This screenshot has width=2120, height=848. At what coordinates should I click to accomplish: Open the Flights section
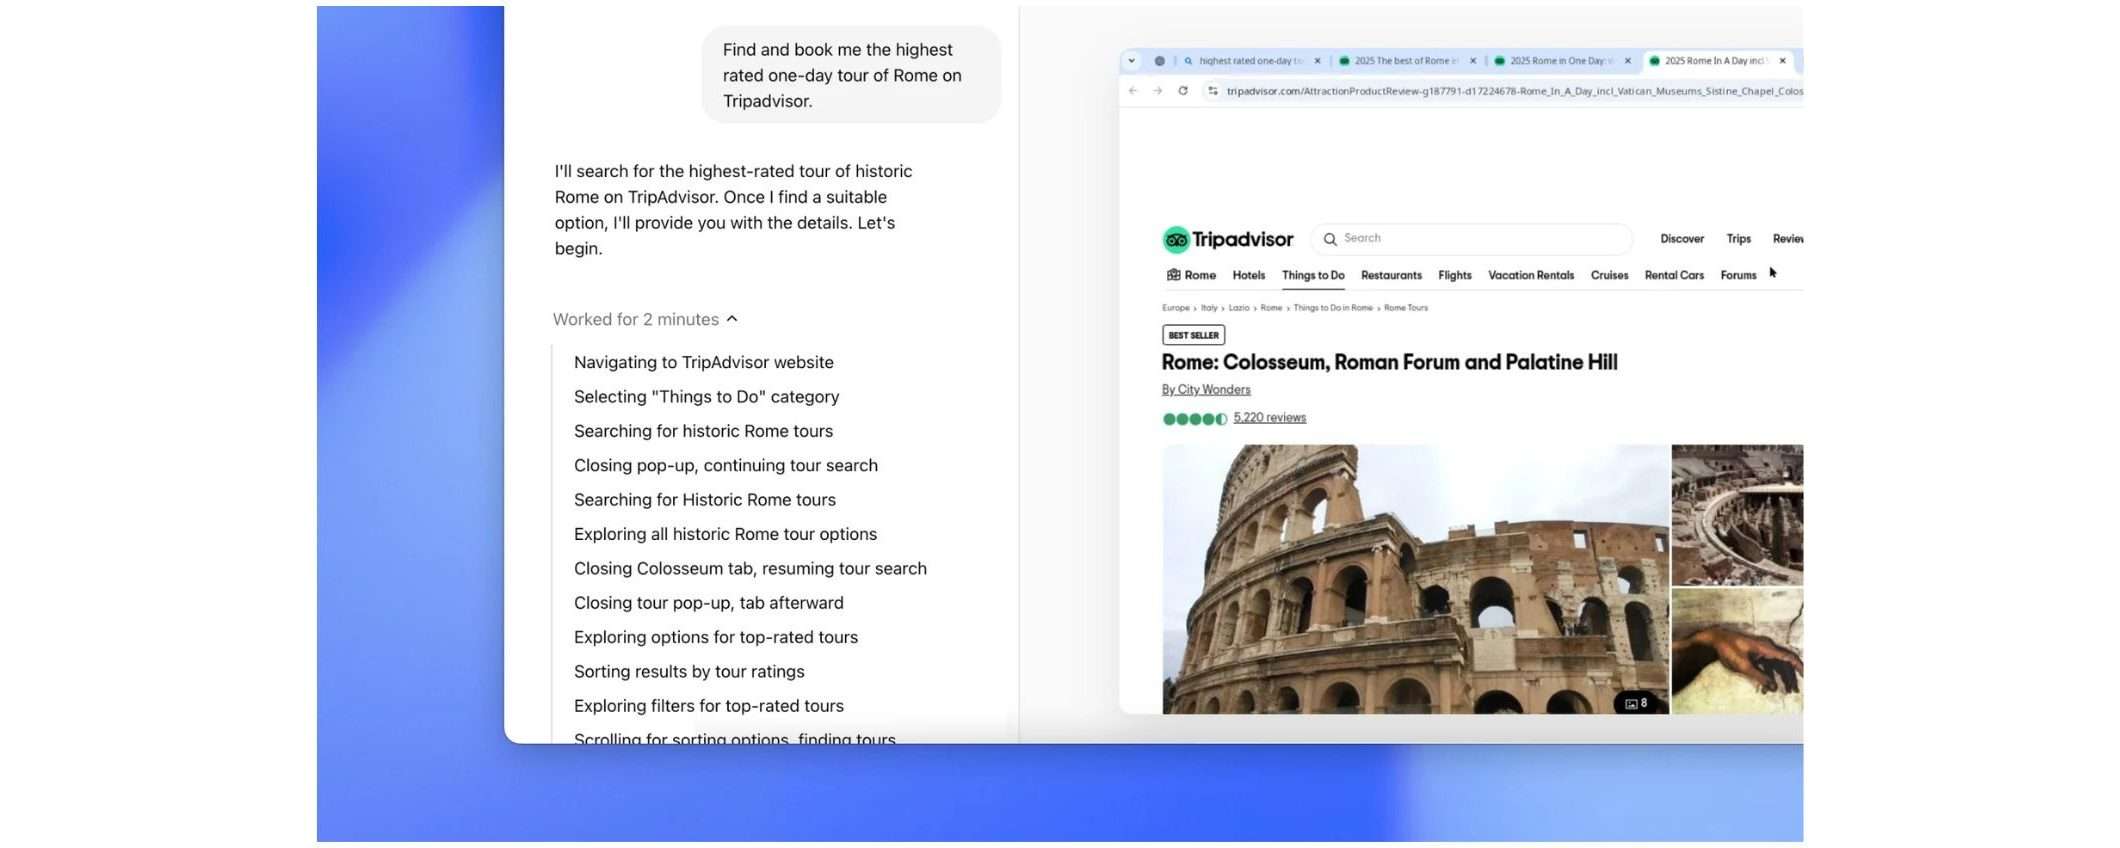1455,275
